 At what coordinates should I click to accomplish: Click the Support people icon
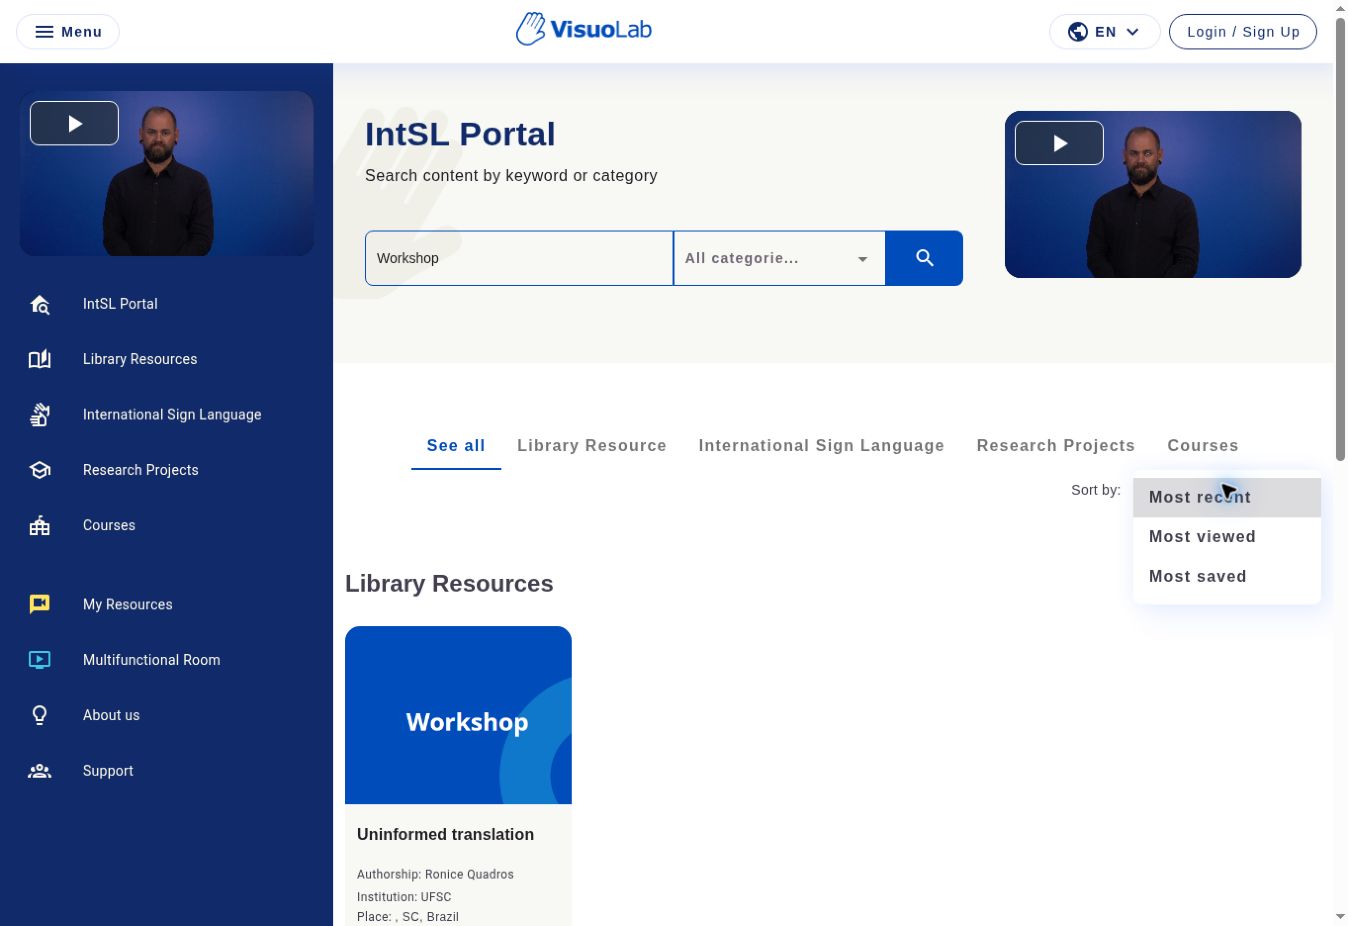40,771
